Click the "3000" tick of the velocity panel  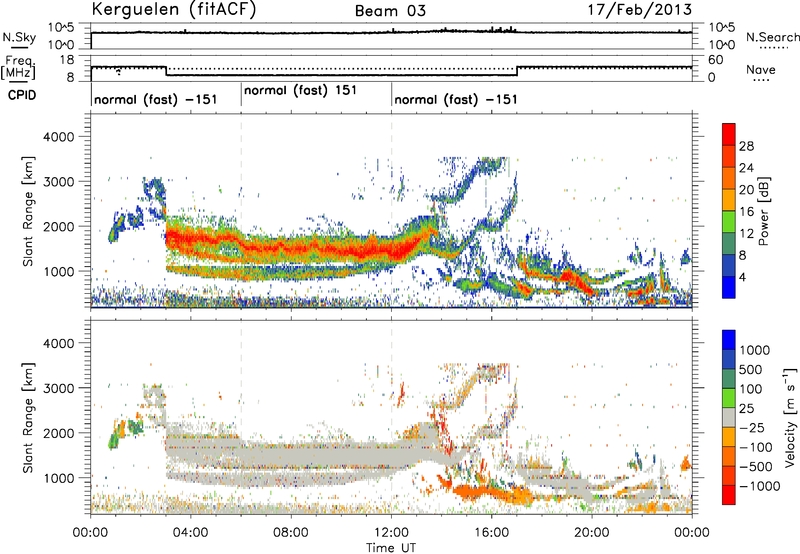click(x=58, y=388)
